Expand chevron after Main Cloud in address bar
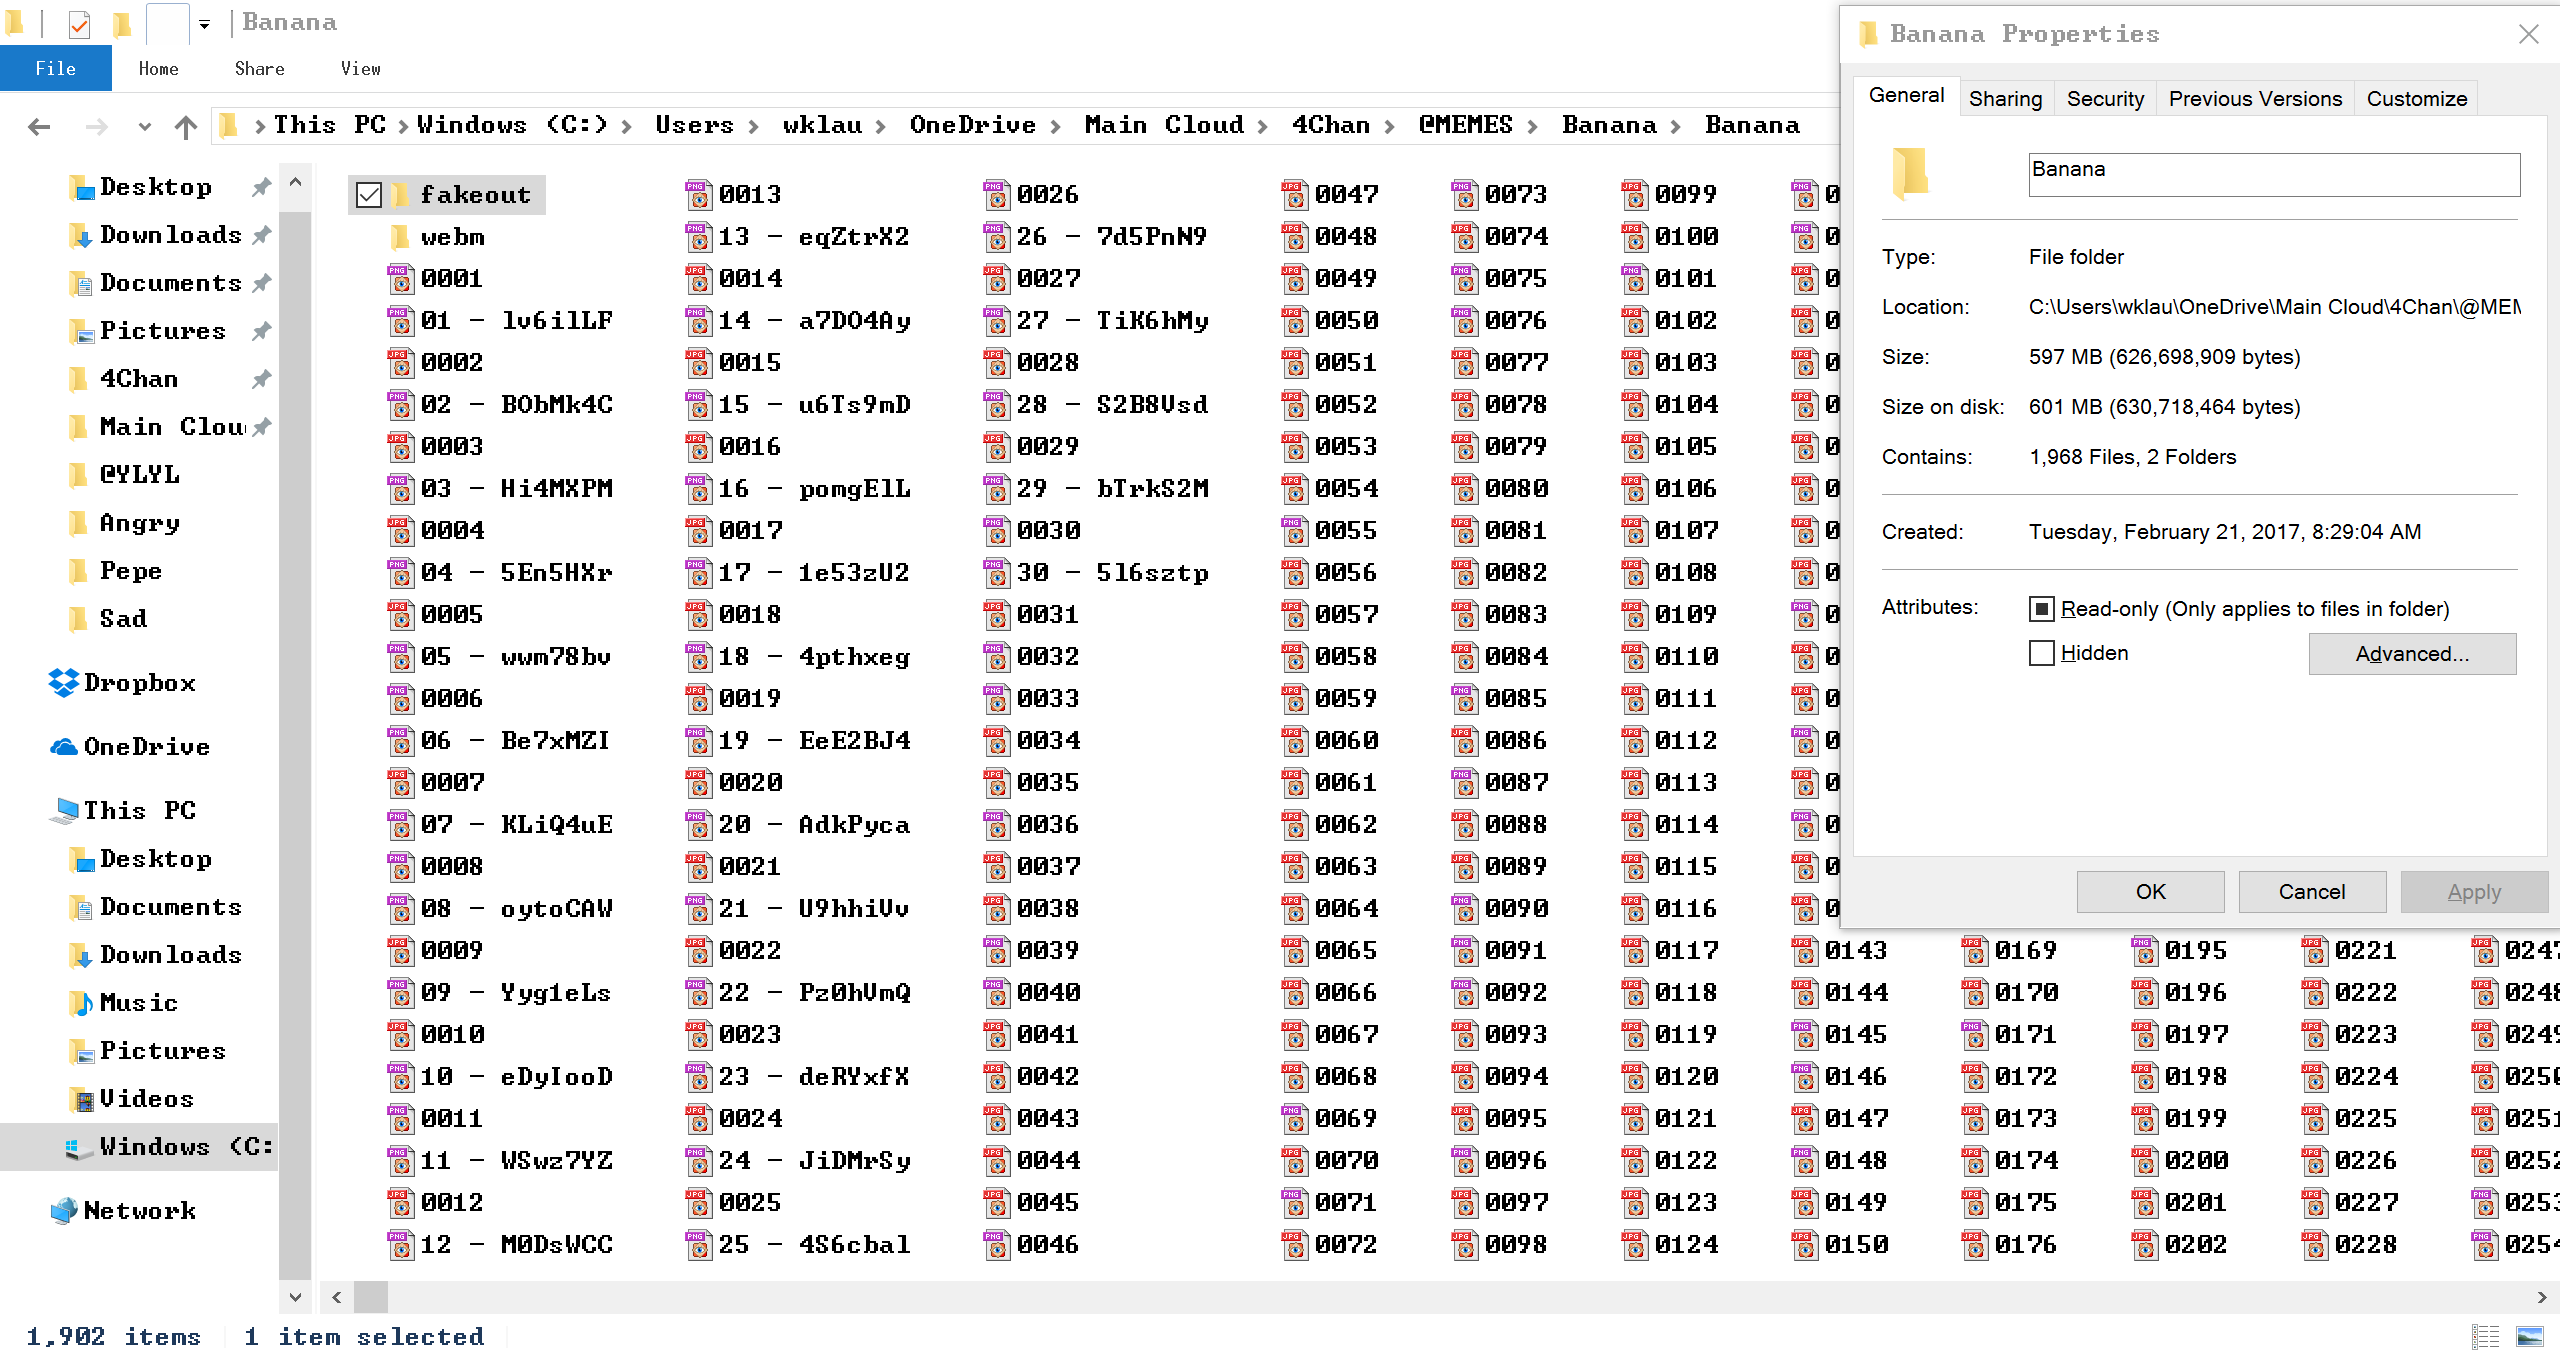2560x1357 pixels. (x=1262, y=126)
